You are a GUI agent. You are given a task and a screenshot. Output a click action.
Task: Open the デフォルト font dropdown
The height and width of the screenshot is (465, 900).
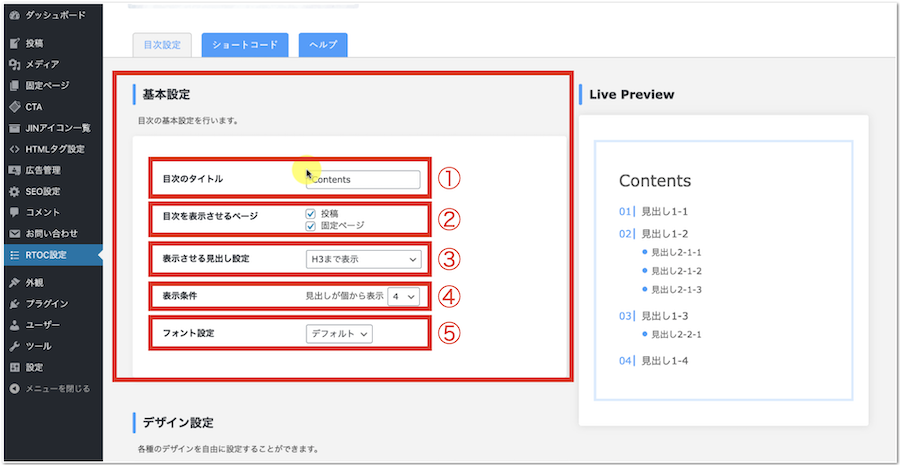339,334
